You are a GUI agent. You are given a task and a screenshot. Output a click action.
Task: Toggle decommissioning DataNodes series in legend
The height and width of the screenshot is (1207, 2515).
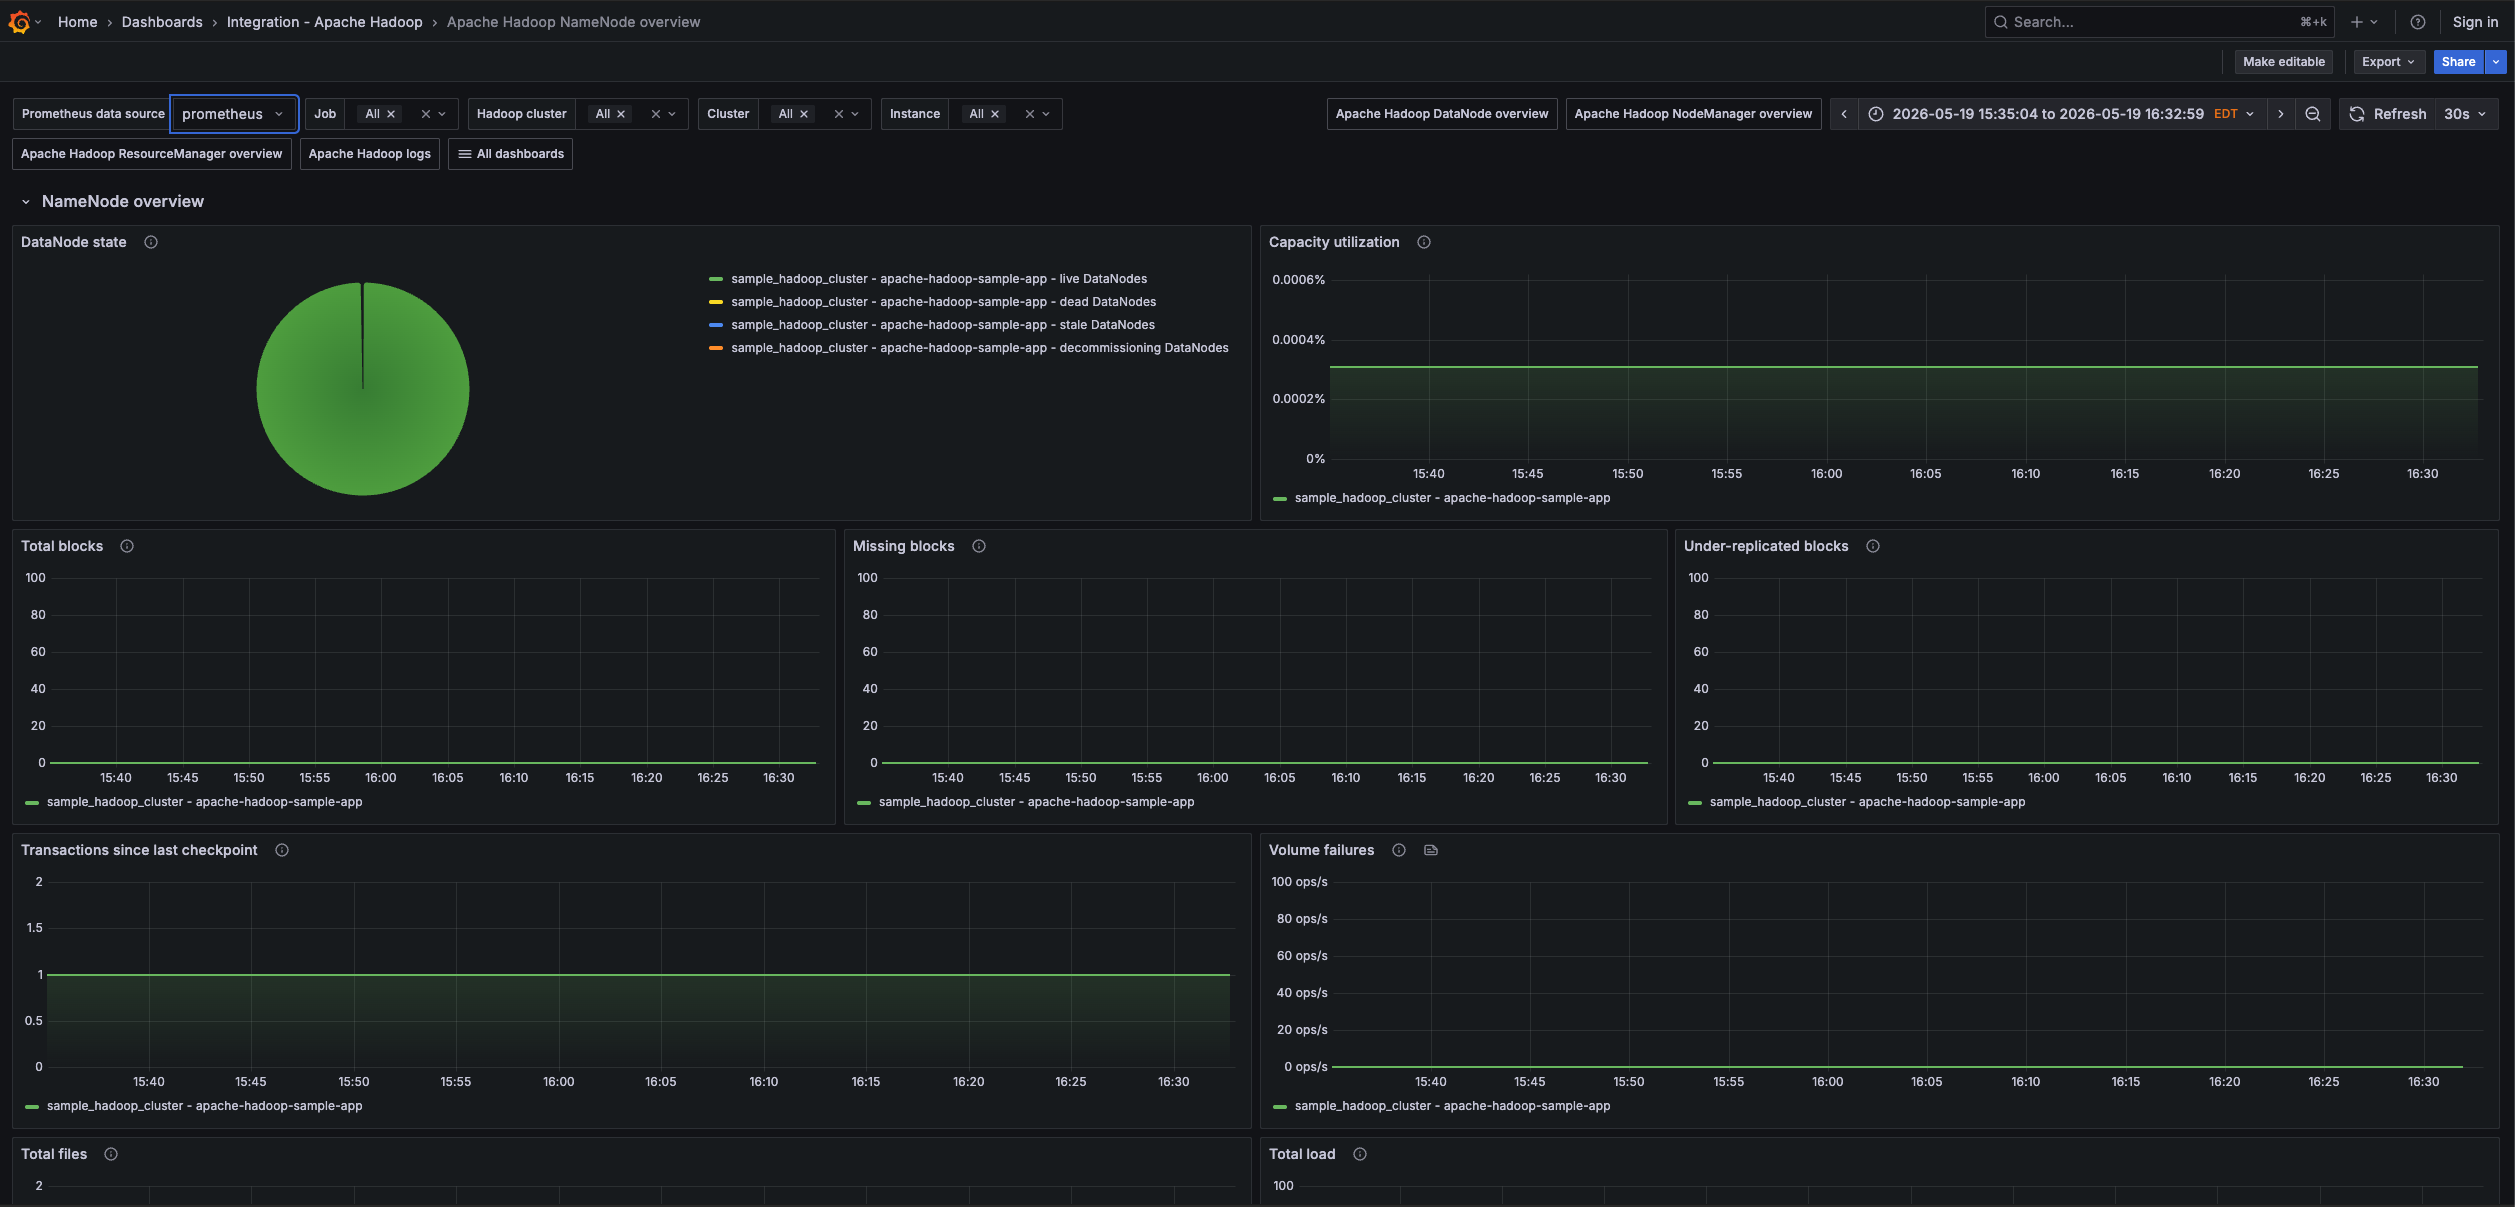coord(979,348)
